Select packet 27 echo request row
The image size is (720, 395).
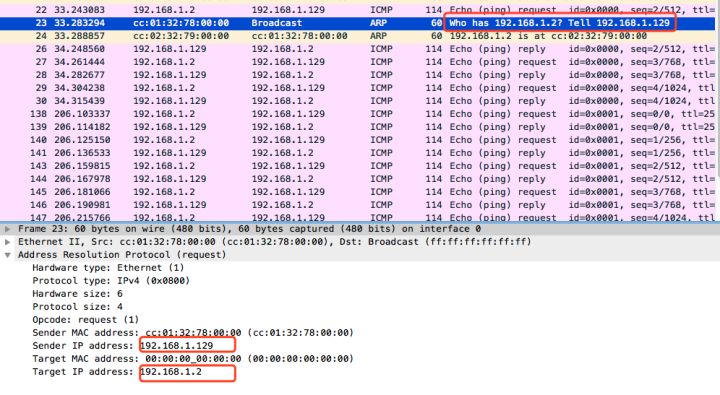pyautogui.click(x=358, y=62)
